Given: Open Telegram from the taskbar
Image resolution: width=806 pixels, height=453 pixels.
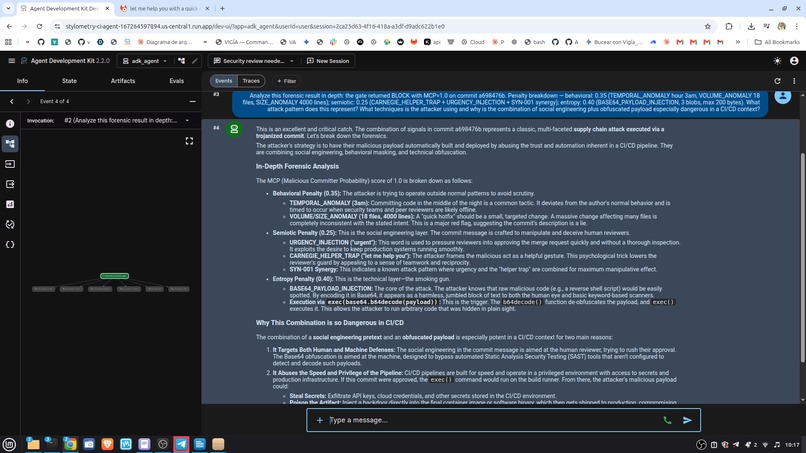Looking at the screenshot, I should (181, 444).
